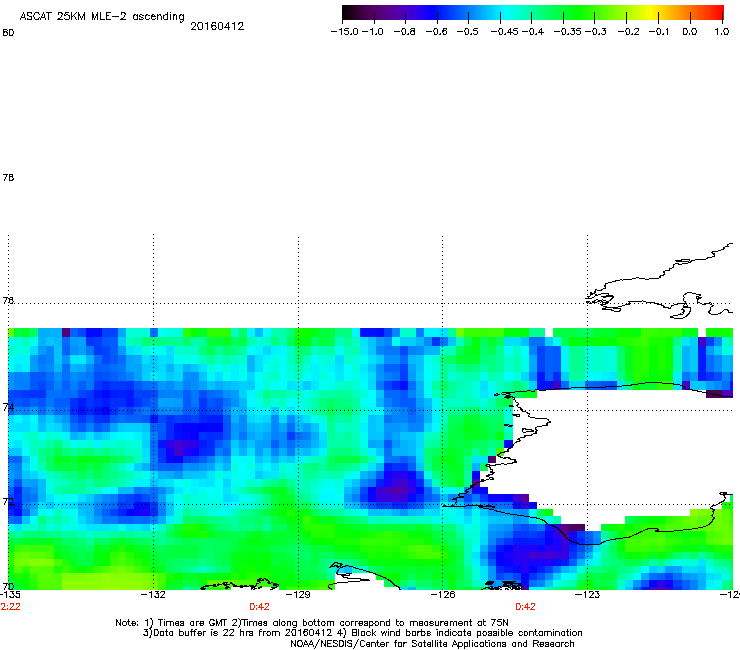Select the -0.4 color scale label
This screenshot has width=740, height=650.
point(533,32)
